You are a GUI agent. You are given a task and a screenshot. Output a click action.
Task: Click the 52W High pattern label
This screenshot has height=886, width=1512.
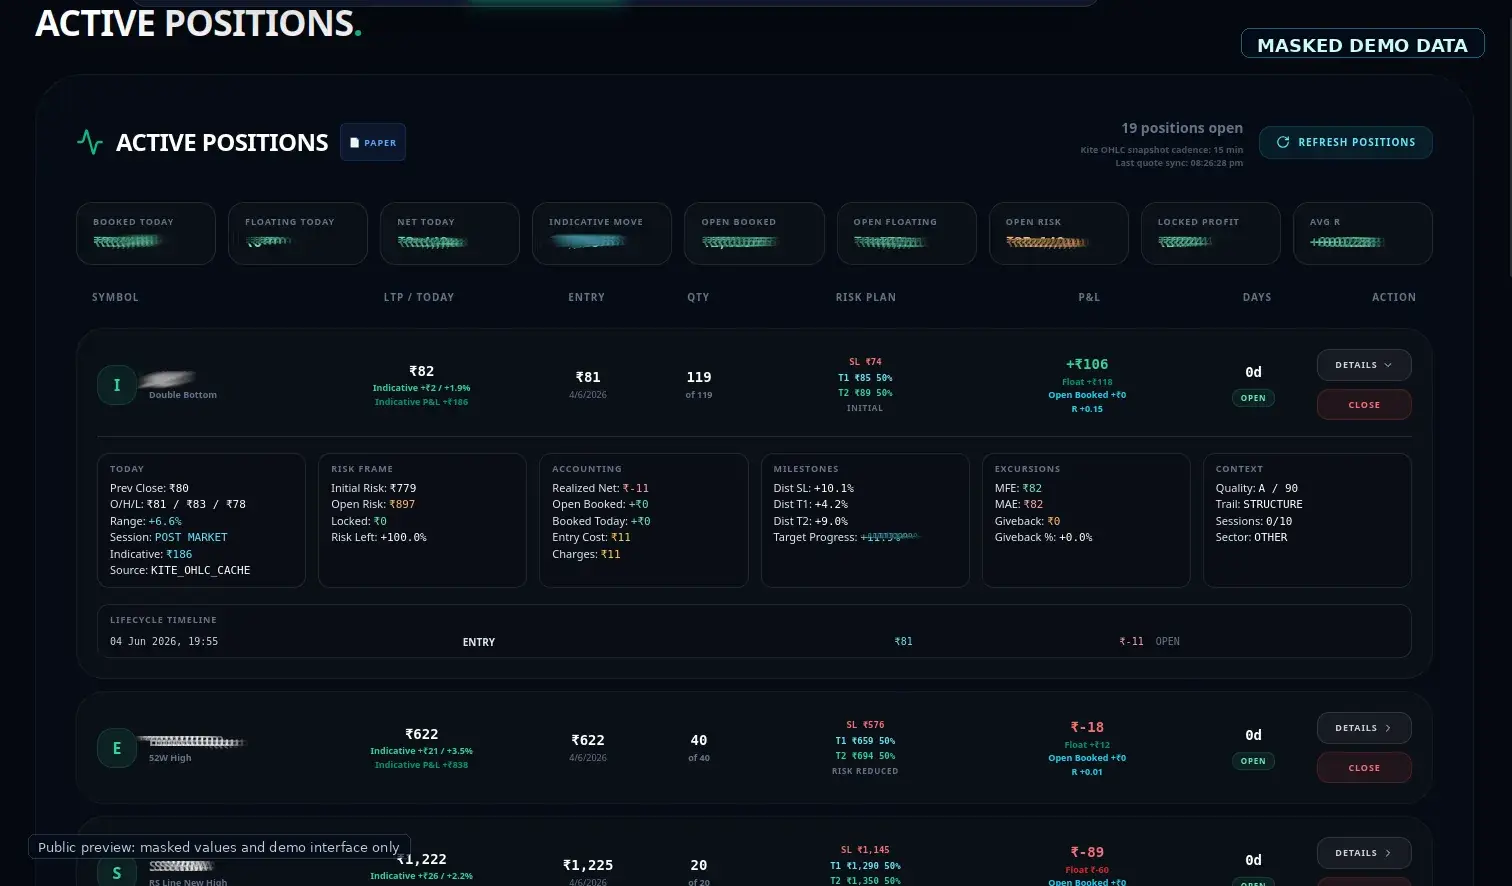coord(170,758)
